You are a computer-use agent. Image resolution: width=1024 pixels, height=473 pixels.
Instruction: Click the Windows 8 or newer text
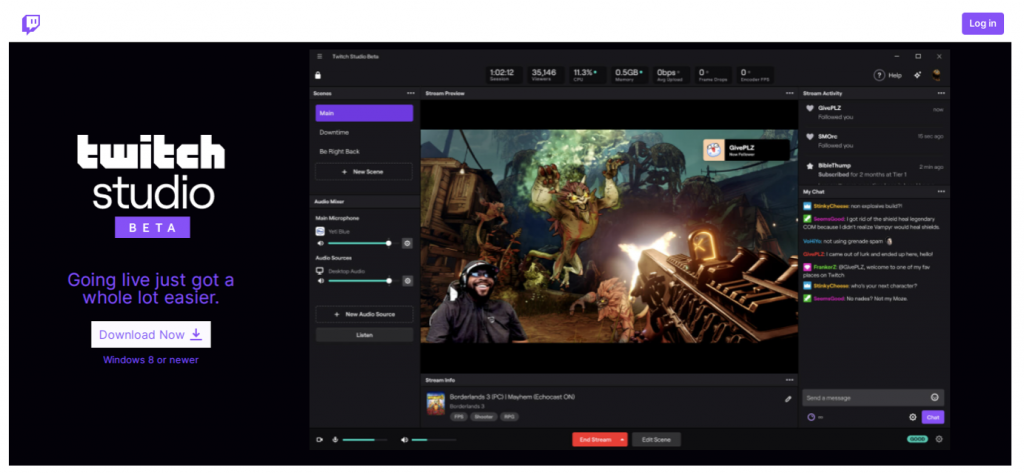pyautogui.click(x=151, y=360)
